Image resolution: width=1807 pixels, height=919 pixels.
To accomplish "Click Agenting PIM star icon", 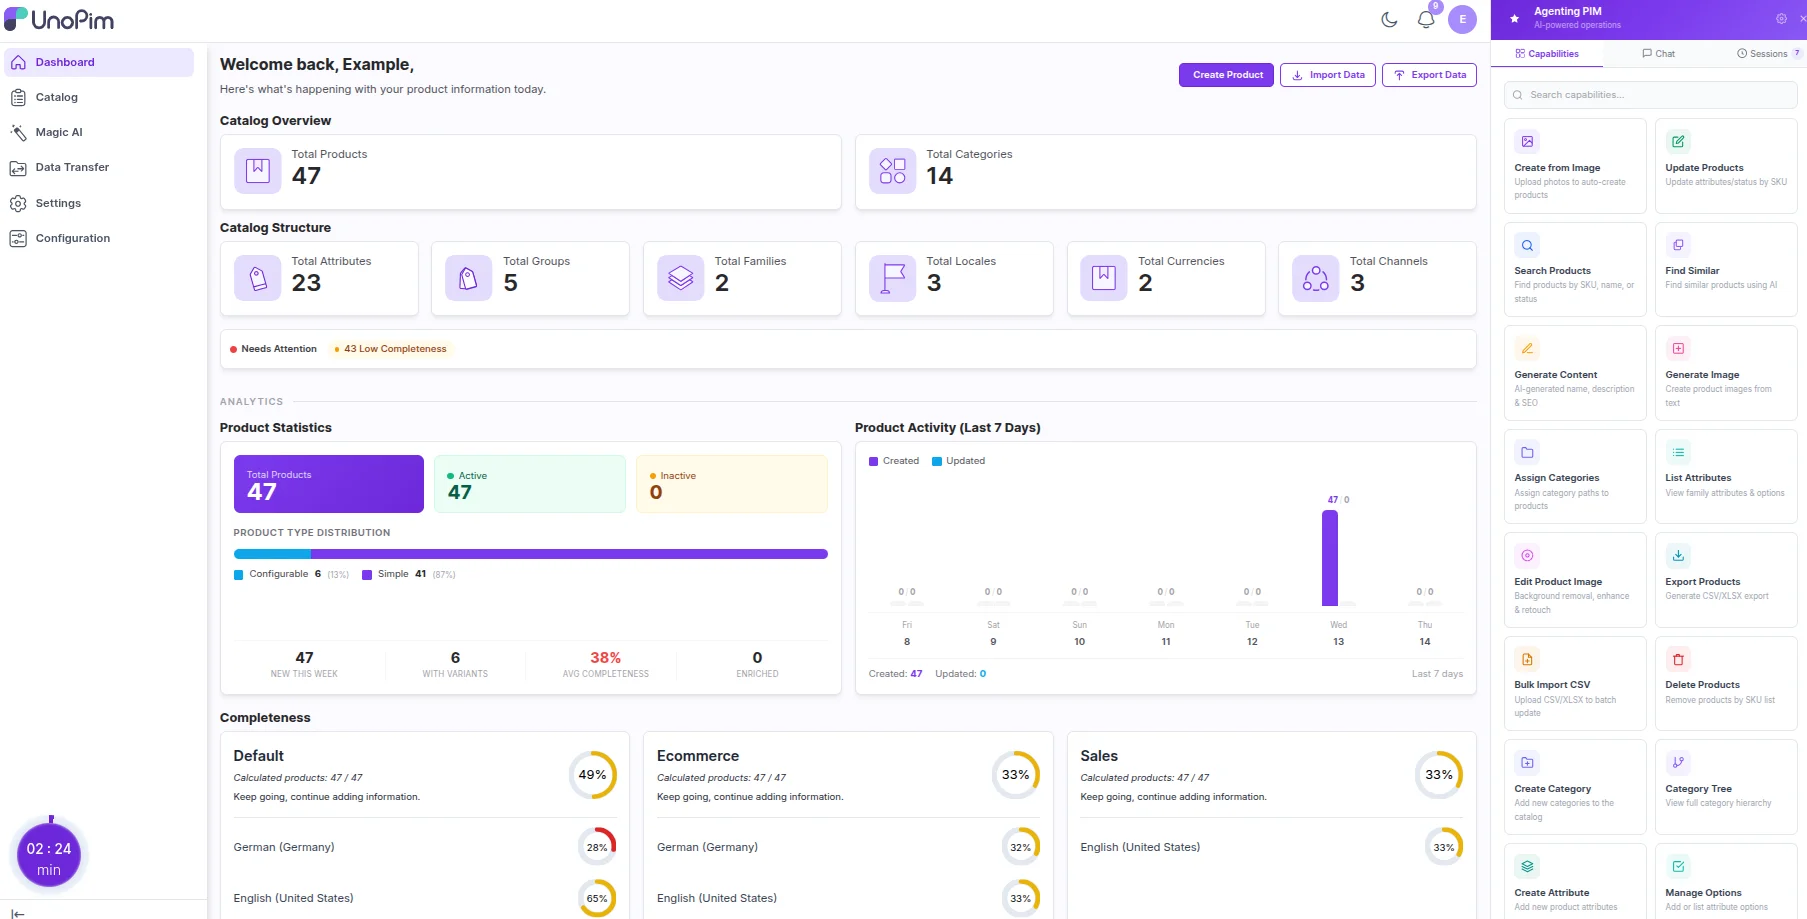I will point(1514,19).
